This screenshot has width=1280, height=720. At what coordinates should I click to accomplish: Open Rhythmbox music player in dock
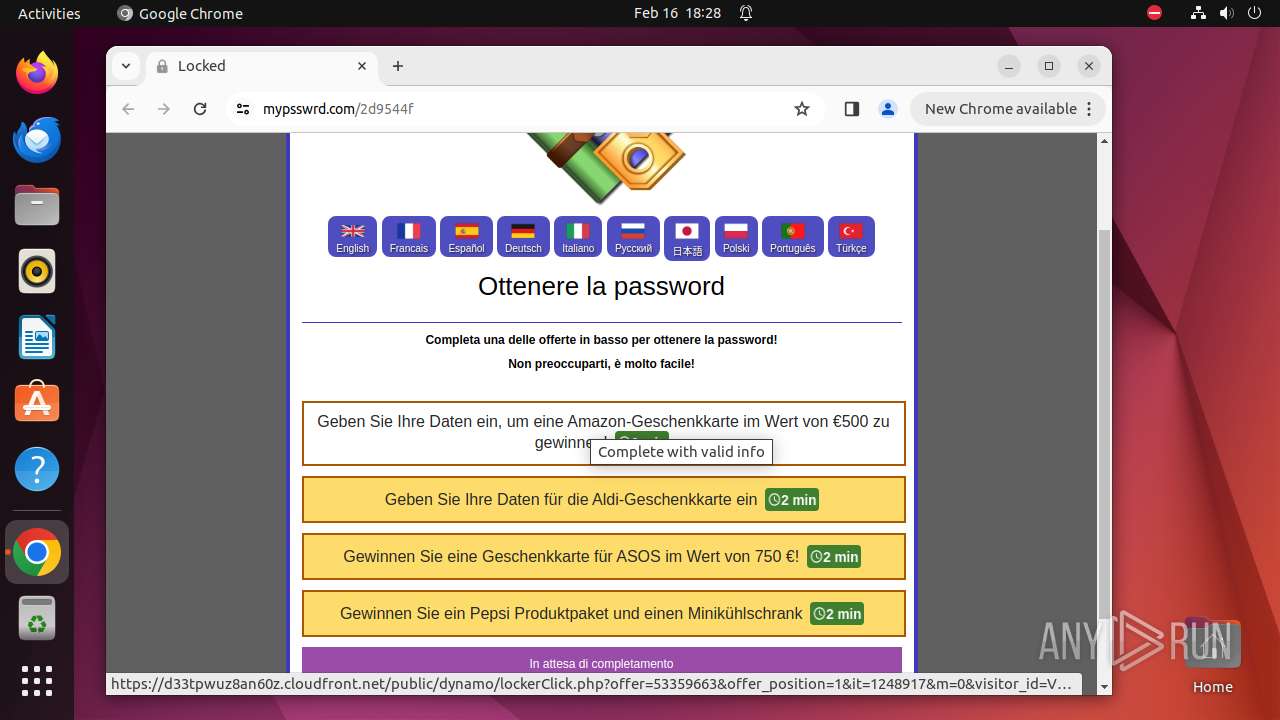37,271
